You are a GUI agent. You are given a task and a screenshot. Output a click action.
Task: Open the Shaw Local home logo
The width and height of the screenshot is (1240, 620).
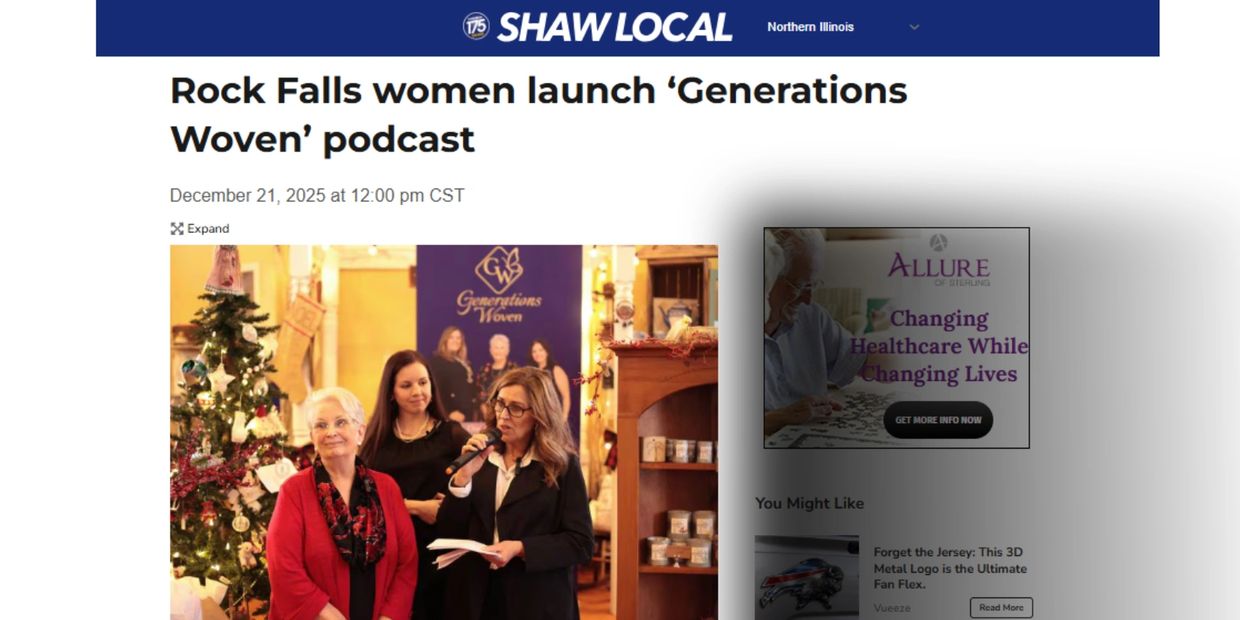point(598,27)
